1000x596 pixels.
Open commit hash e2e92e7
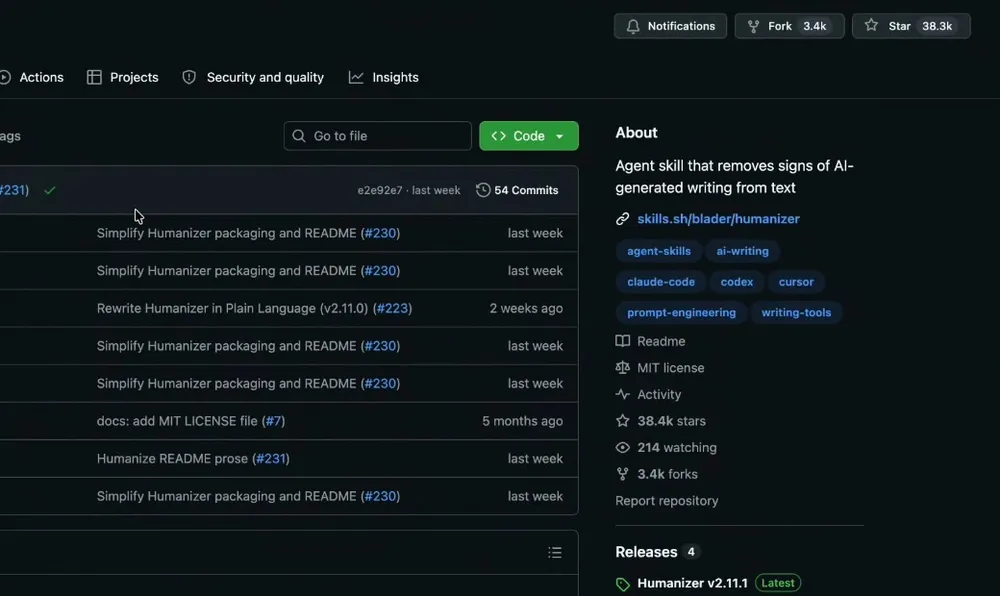click(x=379, y=190)
